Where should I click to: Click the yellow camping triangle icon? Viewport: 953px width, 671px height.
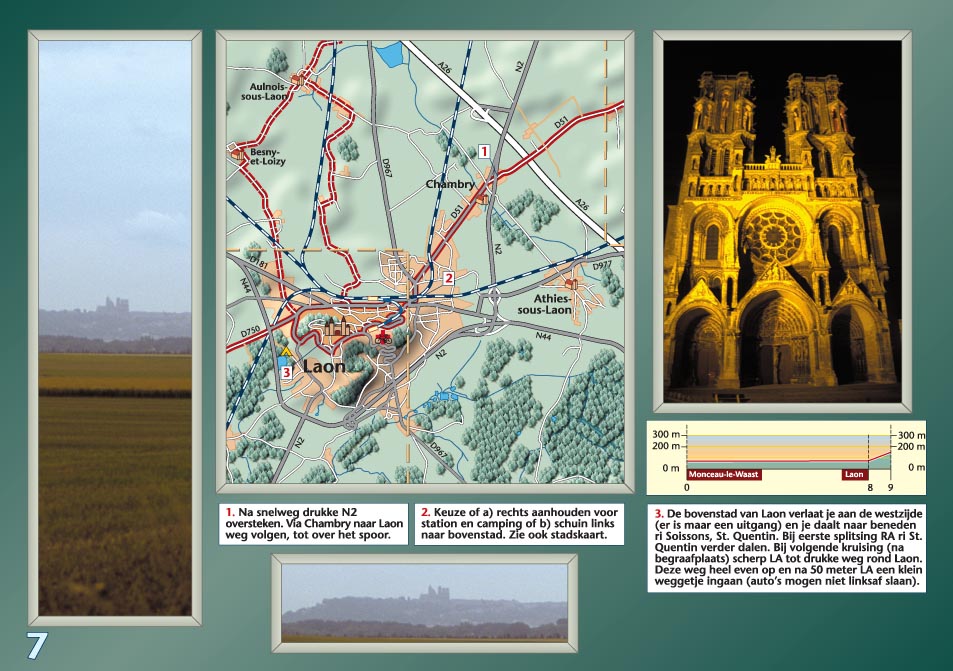tap(286, 353)
